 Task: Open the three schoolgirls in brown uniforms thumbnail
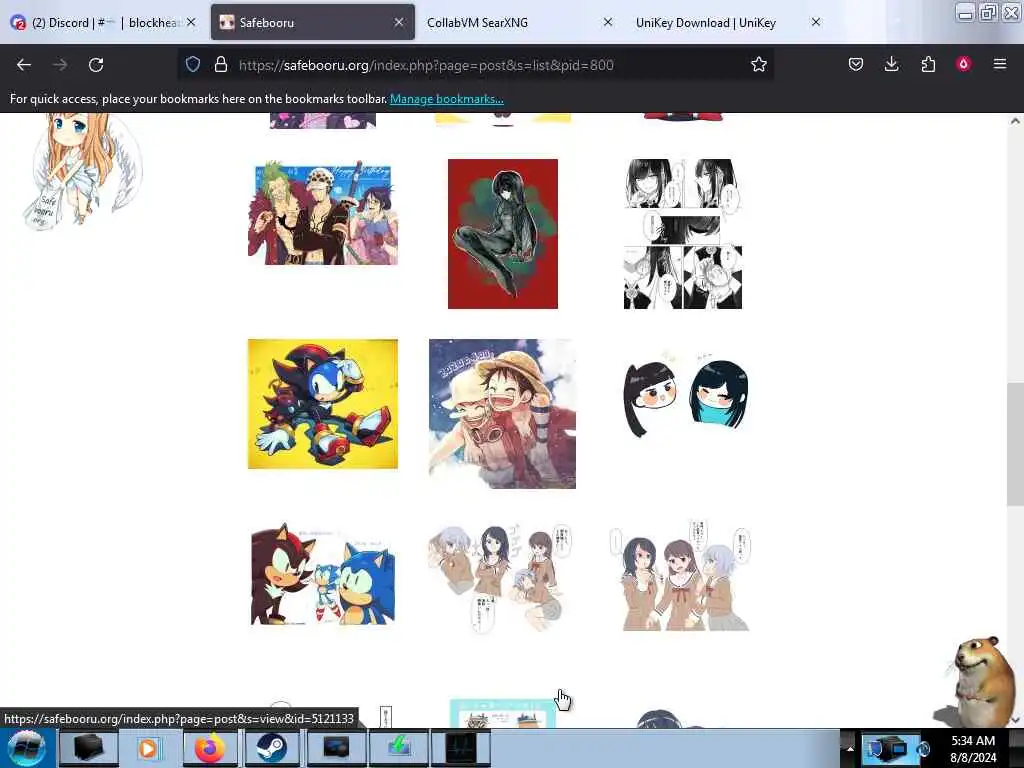tap(680, 575)
